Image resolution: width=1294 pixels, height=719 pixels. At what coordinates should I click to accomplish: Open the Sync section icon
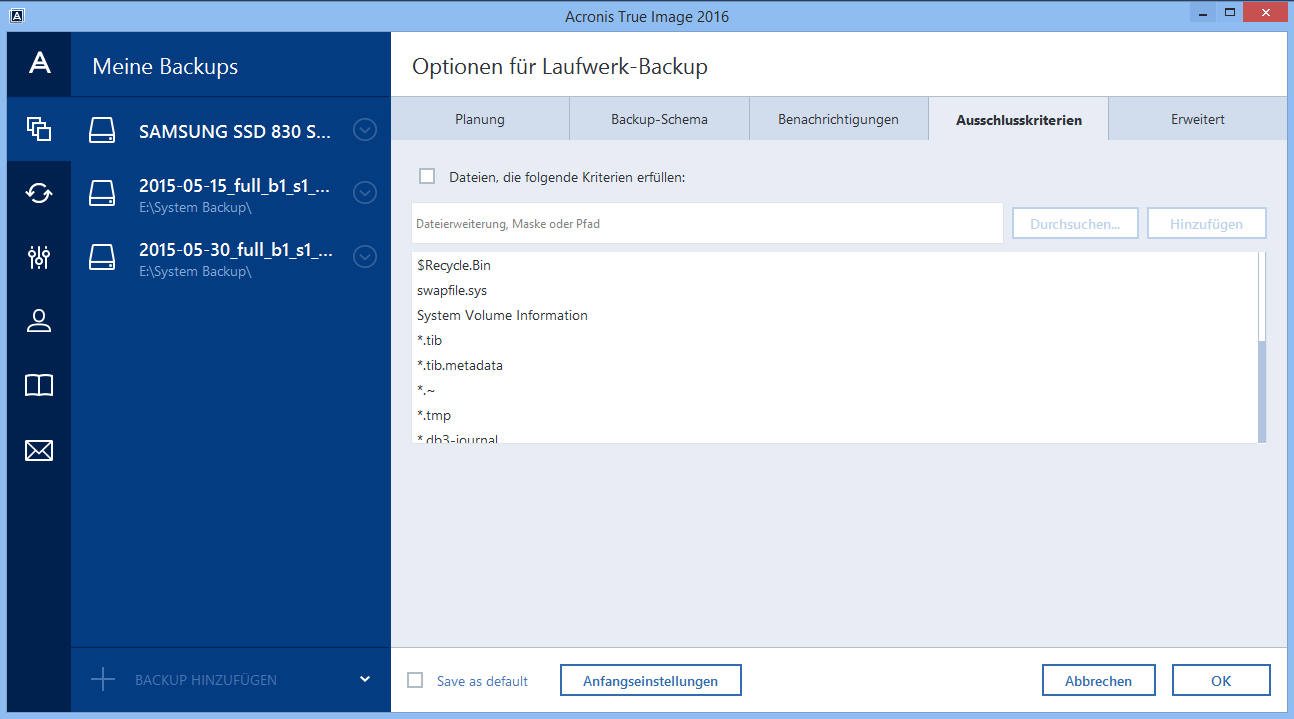[39, 193]
